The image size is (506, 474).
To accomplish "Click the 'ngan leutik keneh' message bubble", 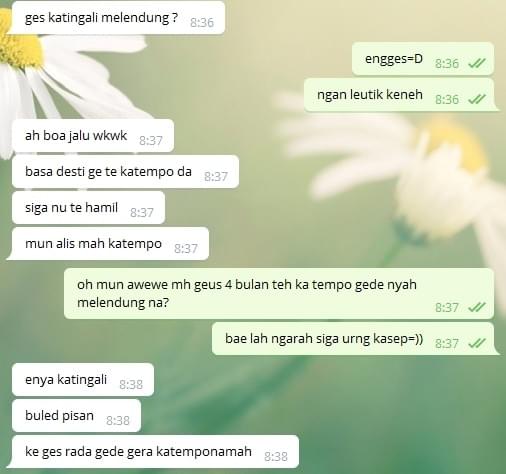I will coord(401,95).
